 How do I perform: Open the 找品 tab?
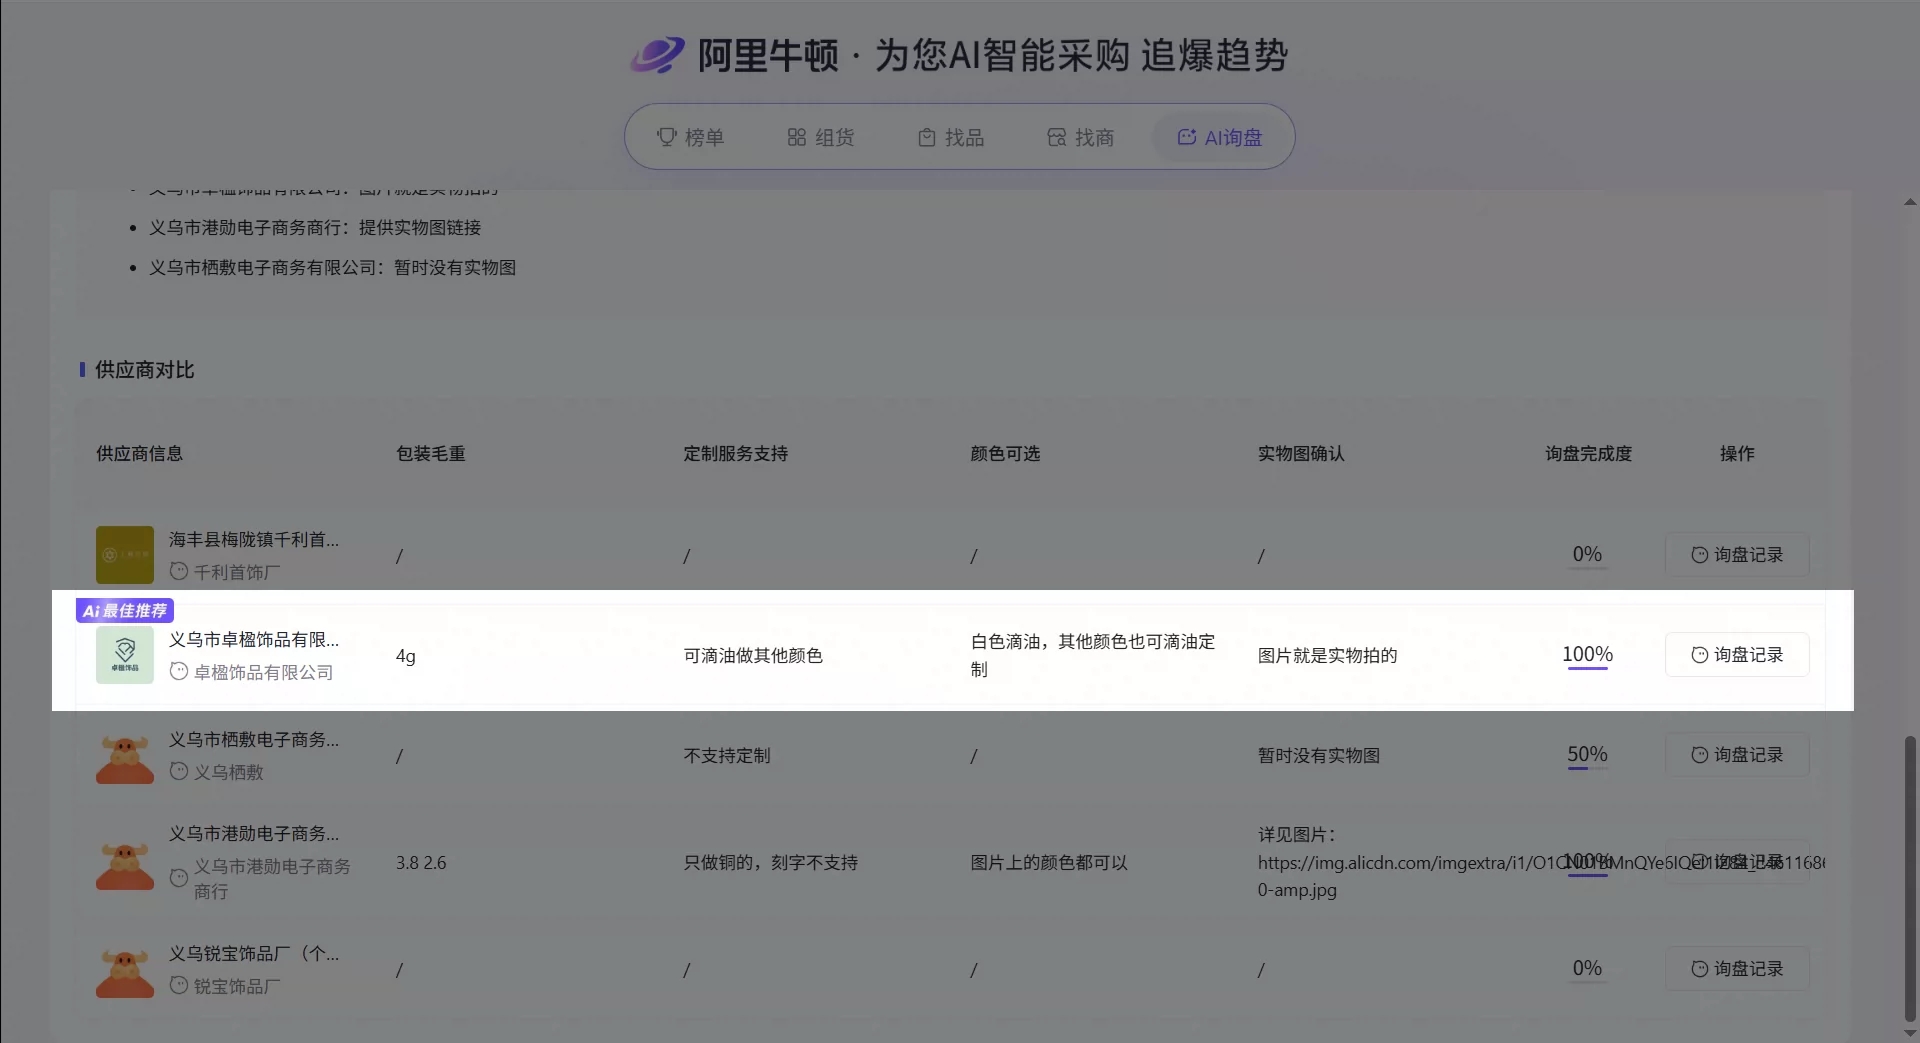(x=950, y=137)
